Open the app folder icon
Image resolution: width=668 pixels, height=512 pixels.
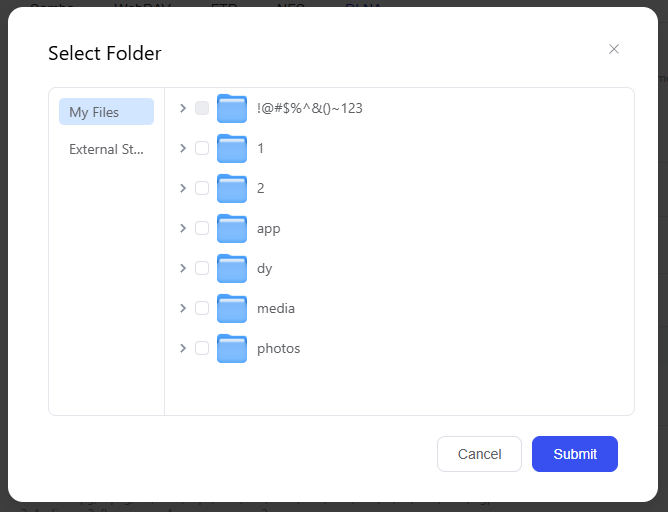pyautogui.click(x=232, y=228)
